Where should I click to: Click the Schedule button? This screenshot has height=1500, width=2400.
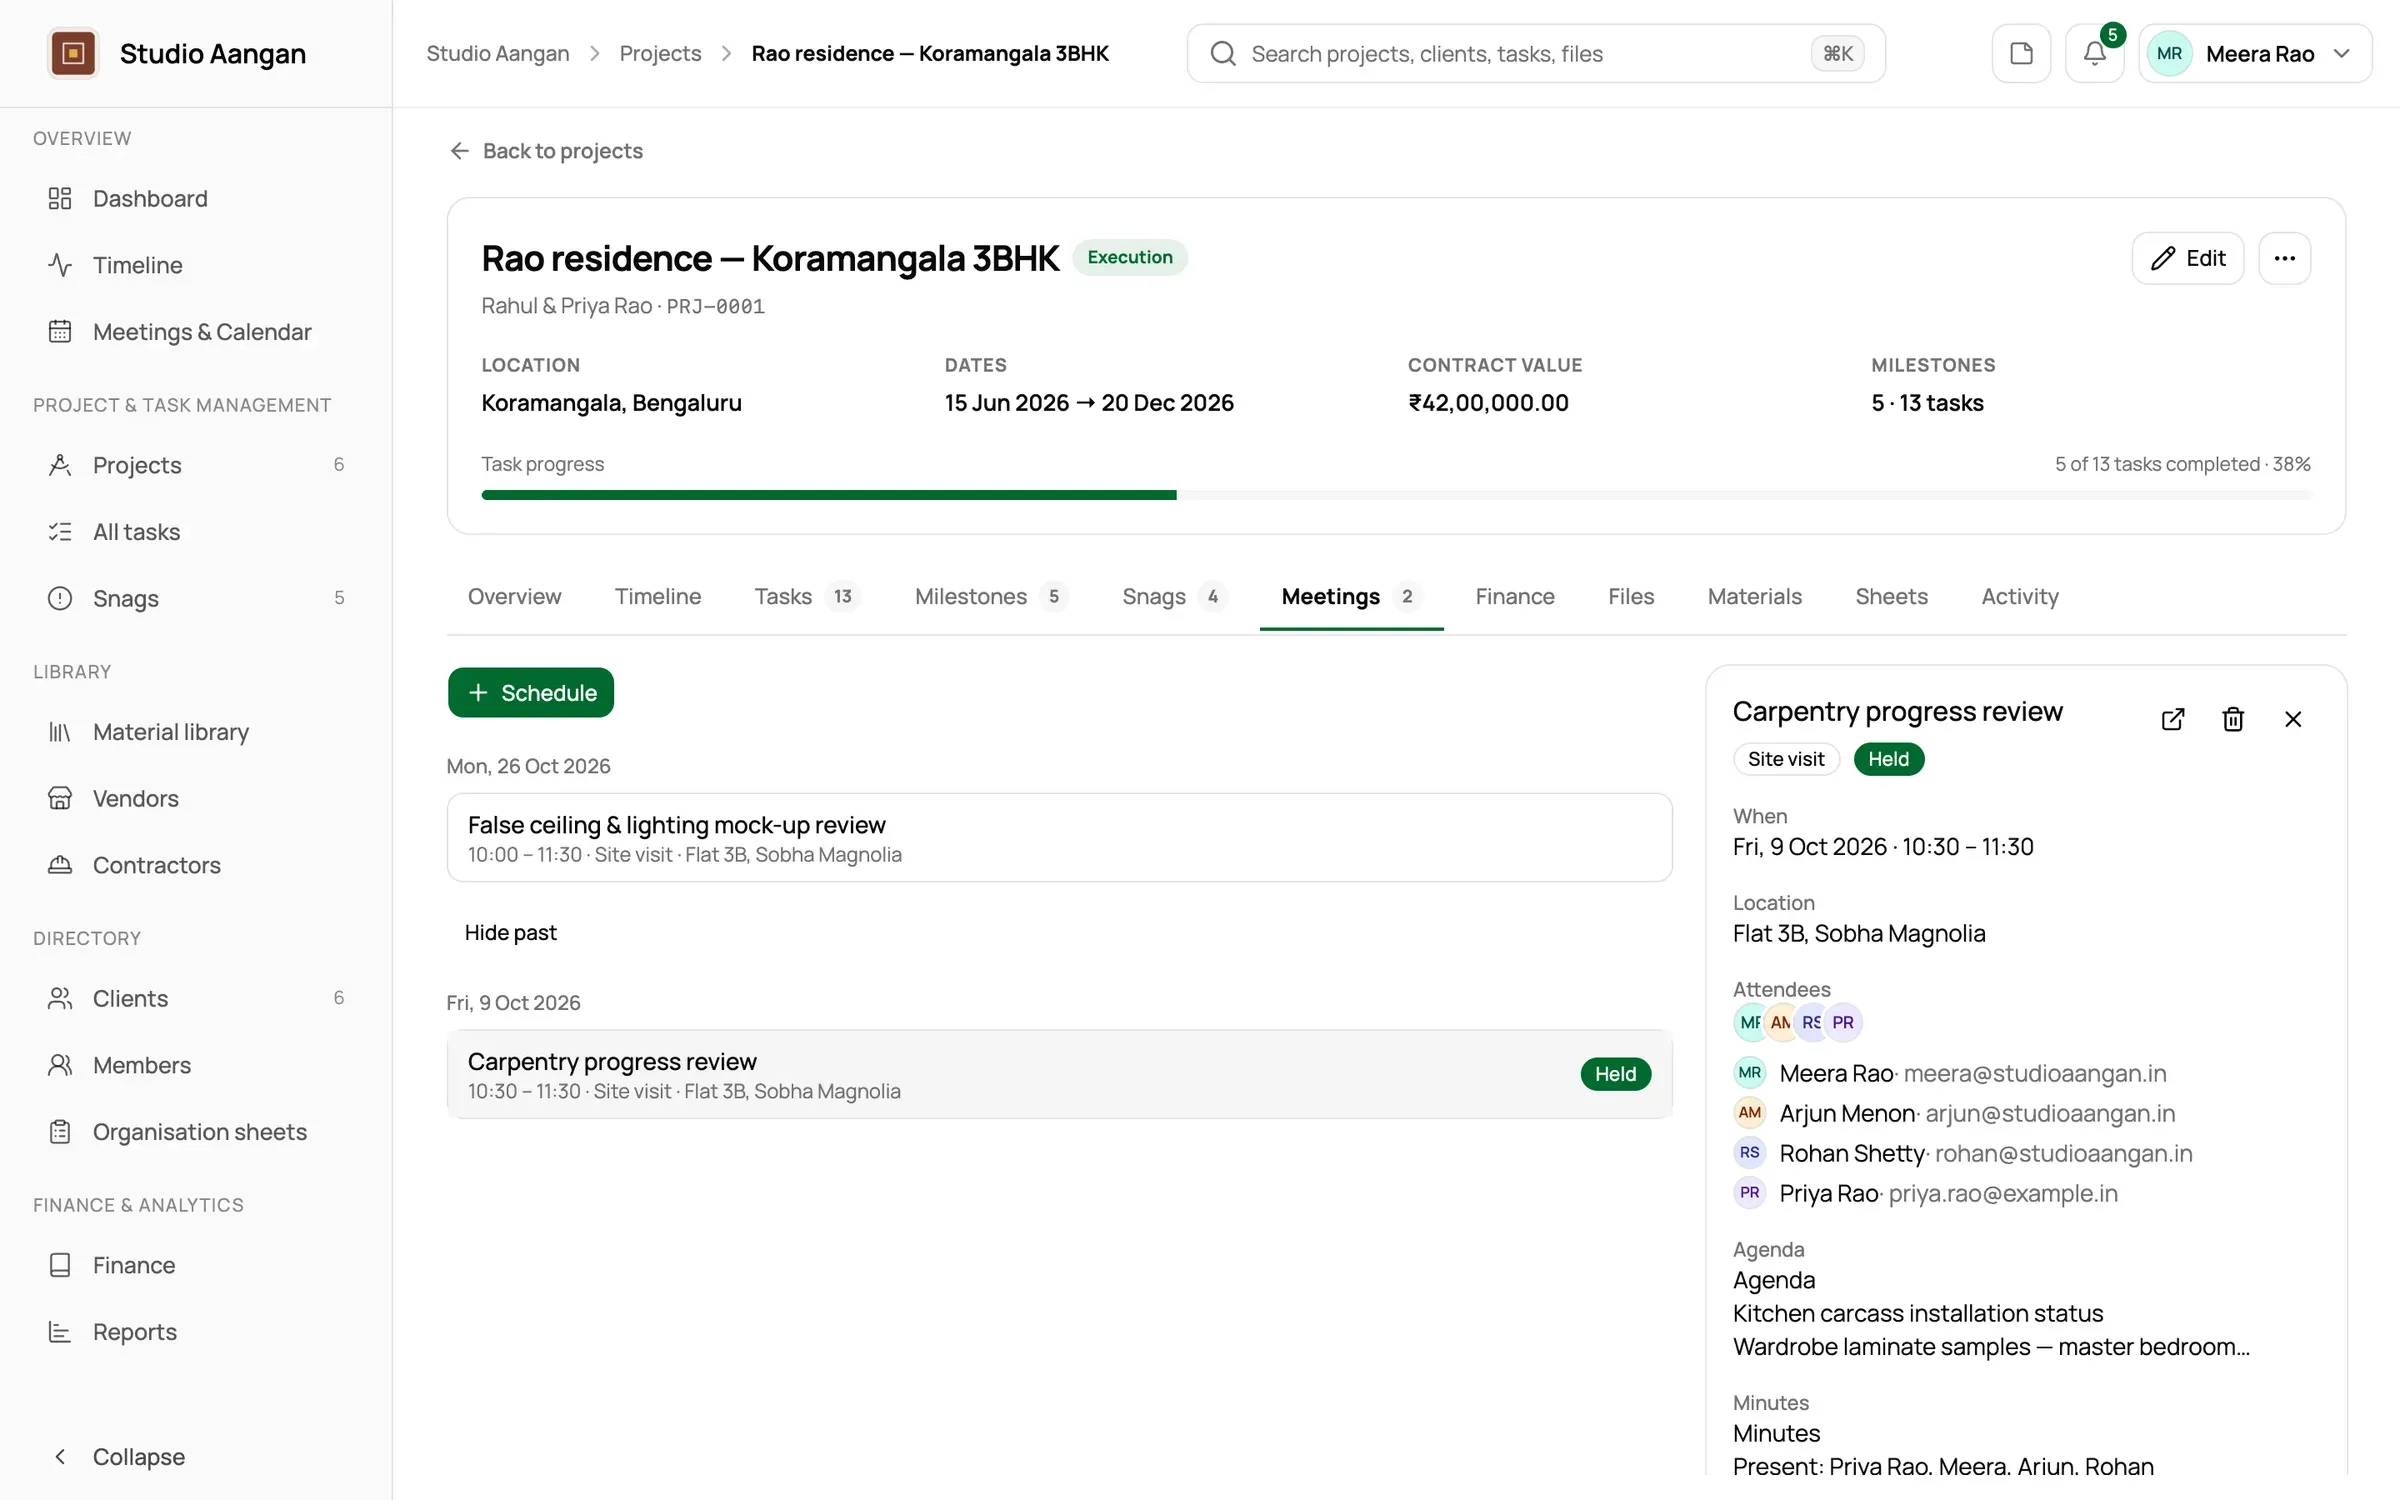pyautogui.click(x=530, y=692)
